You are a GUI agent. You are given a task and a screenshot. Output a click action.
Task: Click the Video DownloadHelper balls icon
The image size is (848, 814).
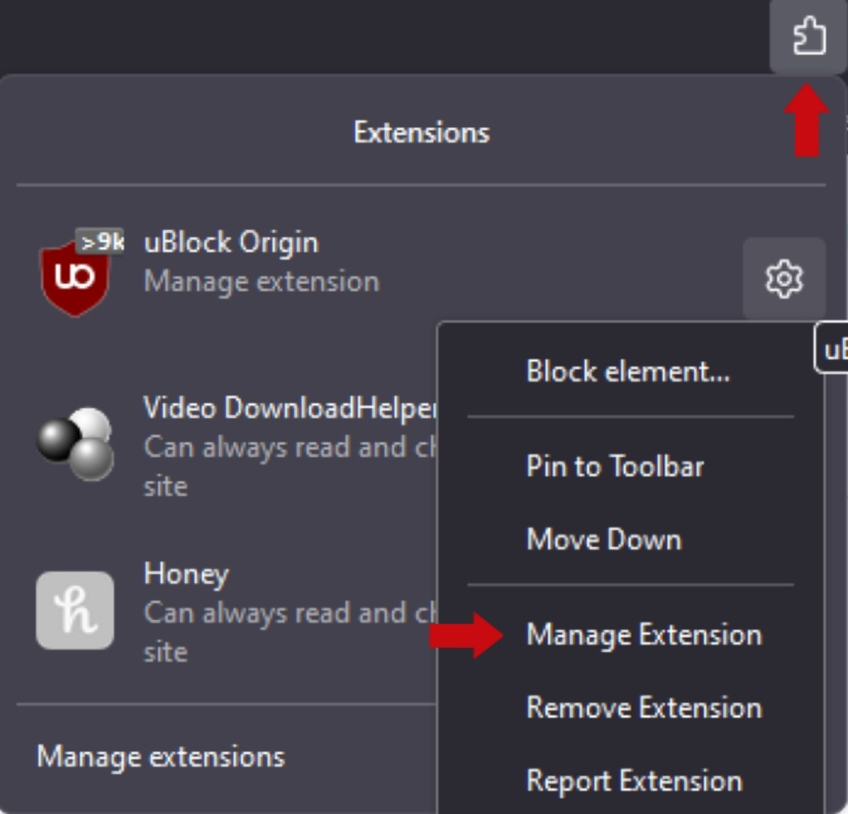click(x=75, y=444)
